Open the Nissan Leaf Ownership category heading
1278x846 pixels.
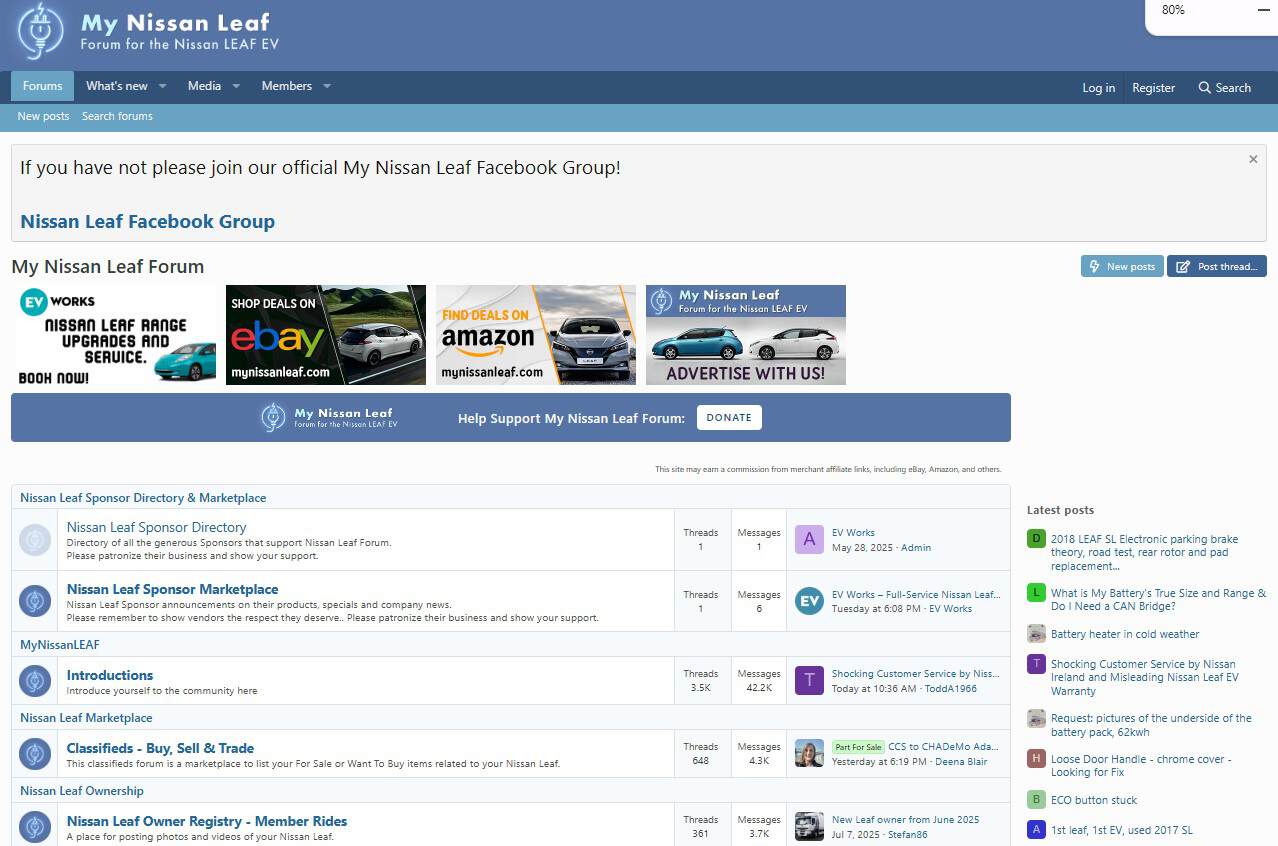click(x=82, y=791)
